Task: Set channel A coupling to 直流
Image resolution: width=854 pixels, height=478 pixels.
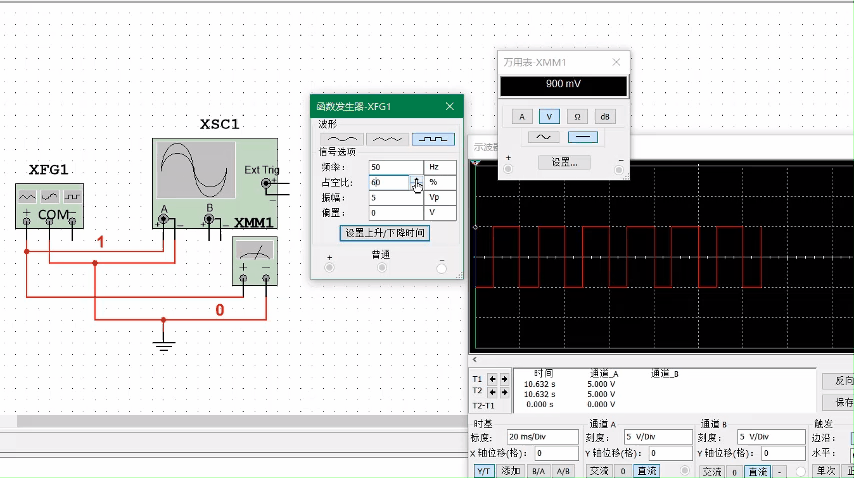Action: [x=647, y=471]
